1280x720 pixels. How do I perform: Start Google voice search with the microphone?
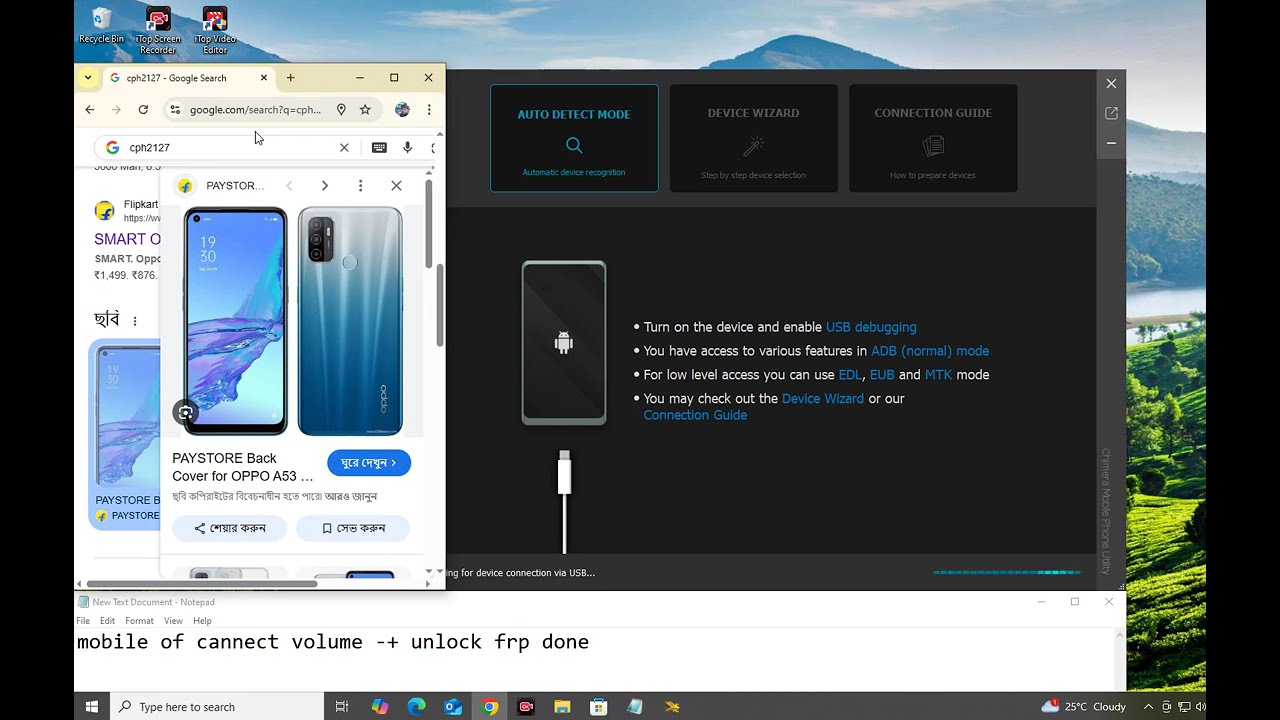click(x=407, y=148)
